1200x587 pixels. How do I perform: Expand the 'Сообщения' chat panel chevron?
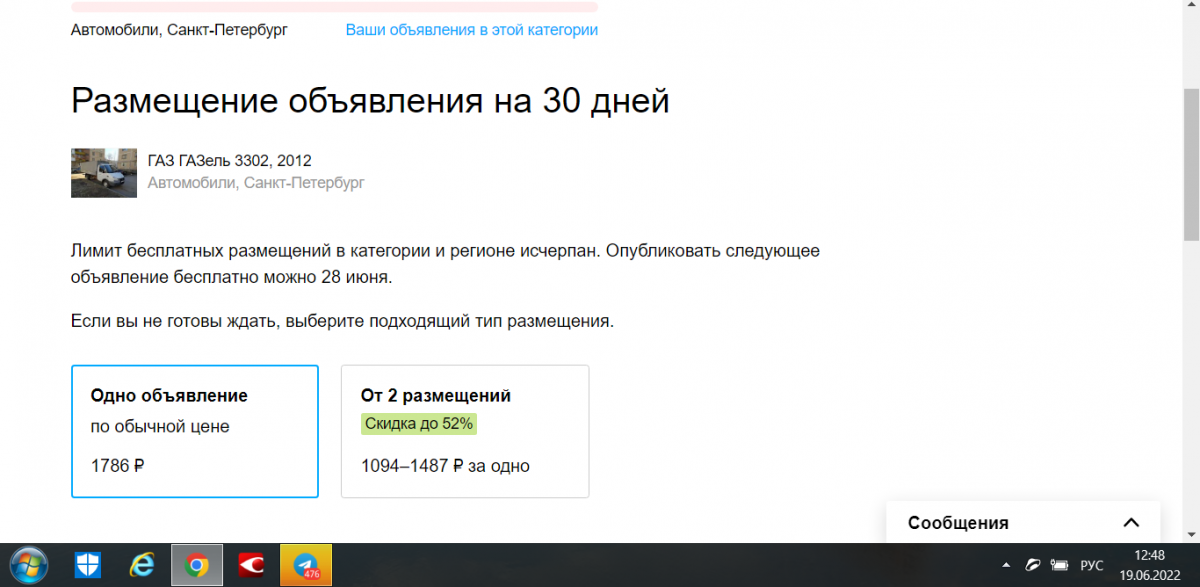pyautogui.click(x=1131, y=523)
